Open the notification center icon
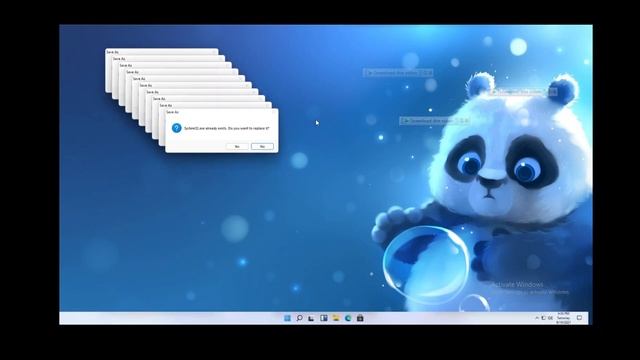The height and width of the screenshot is (360, 640). pyautogui.click(x=579, y=318)
